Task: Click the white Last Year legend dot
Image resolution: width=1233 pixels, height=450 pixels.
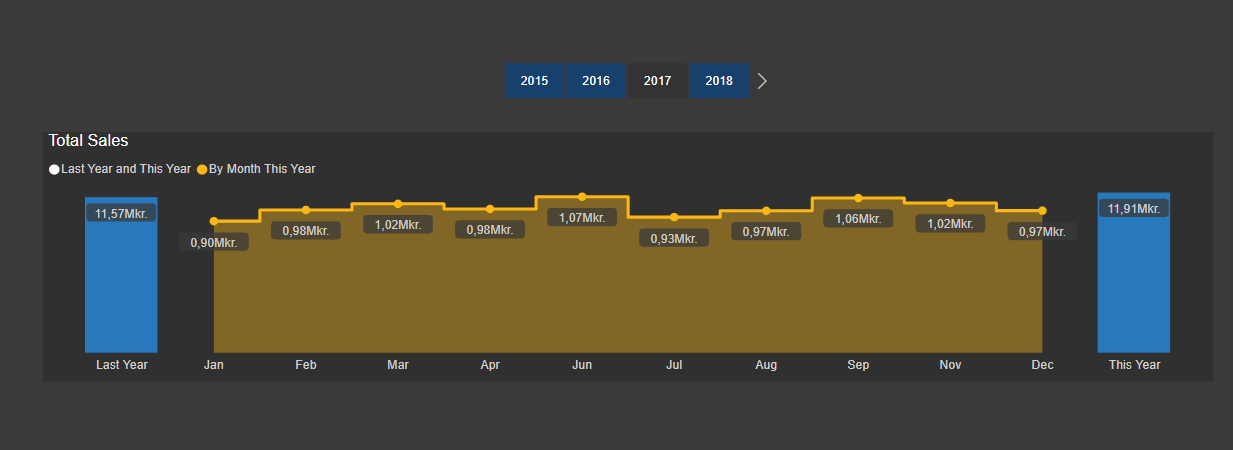Action: pos(54,170)
